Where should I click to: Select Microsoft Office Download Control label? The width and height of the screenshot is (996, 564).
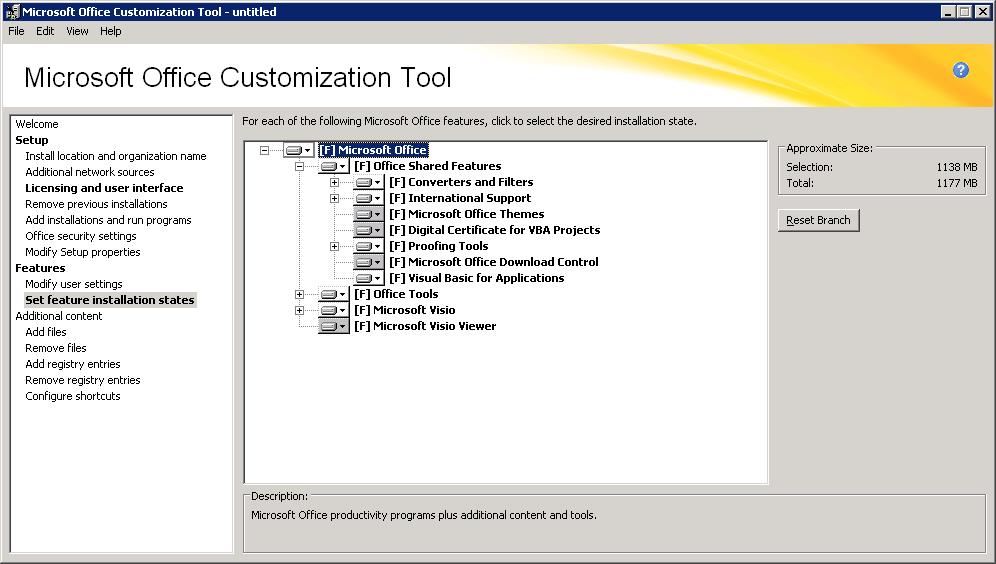(x=494, y=262)
